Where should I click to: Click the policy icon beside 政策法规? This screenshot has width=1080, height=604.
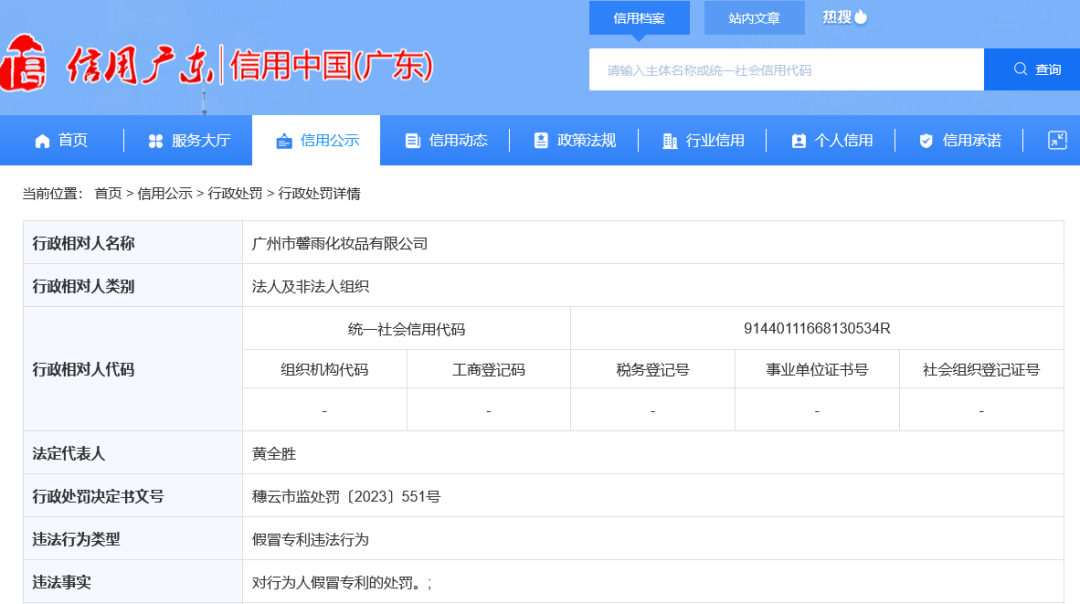click(x=541, y=140)
